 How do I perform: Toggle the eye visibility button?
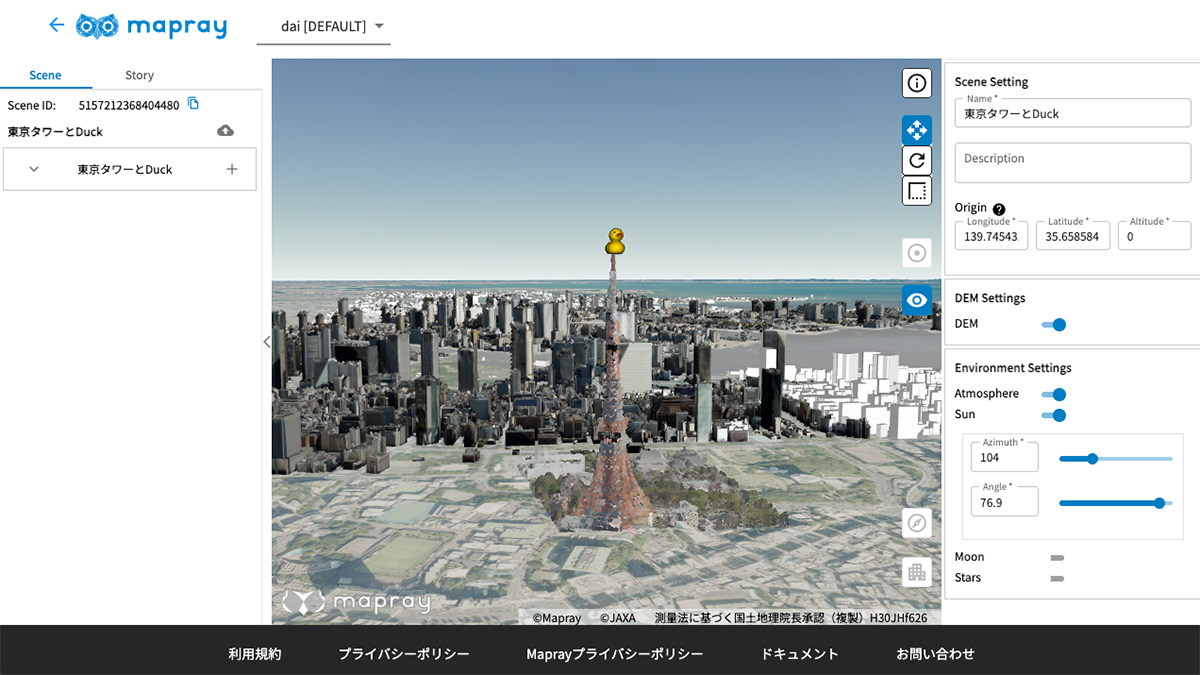[916, 300]
